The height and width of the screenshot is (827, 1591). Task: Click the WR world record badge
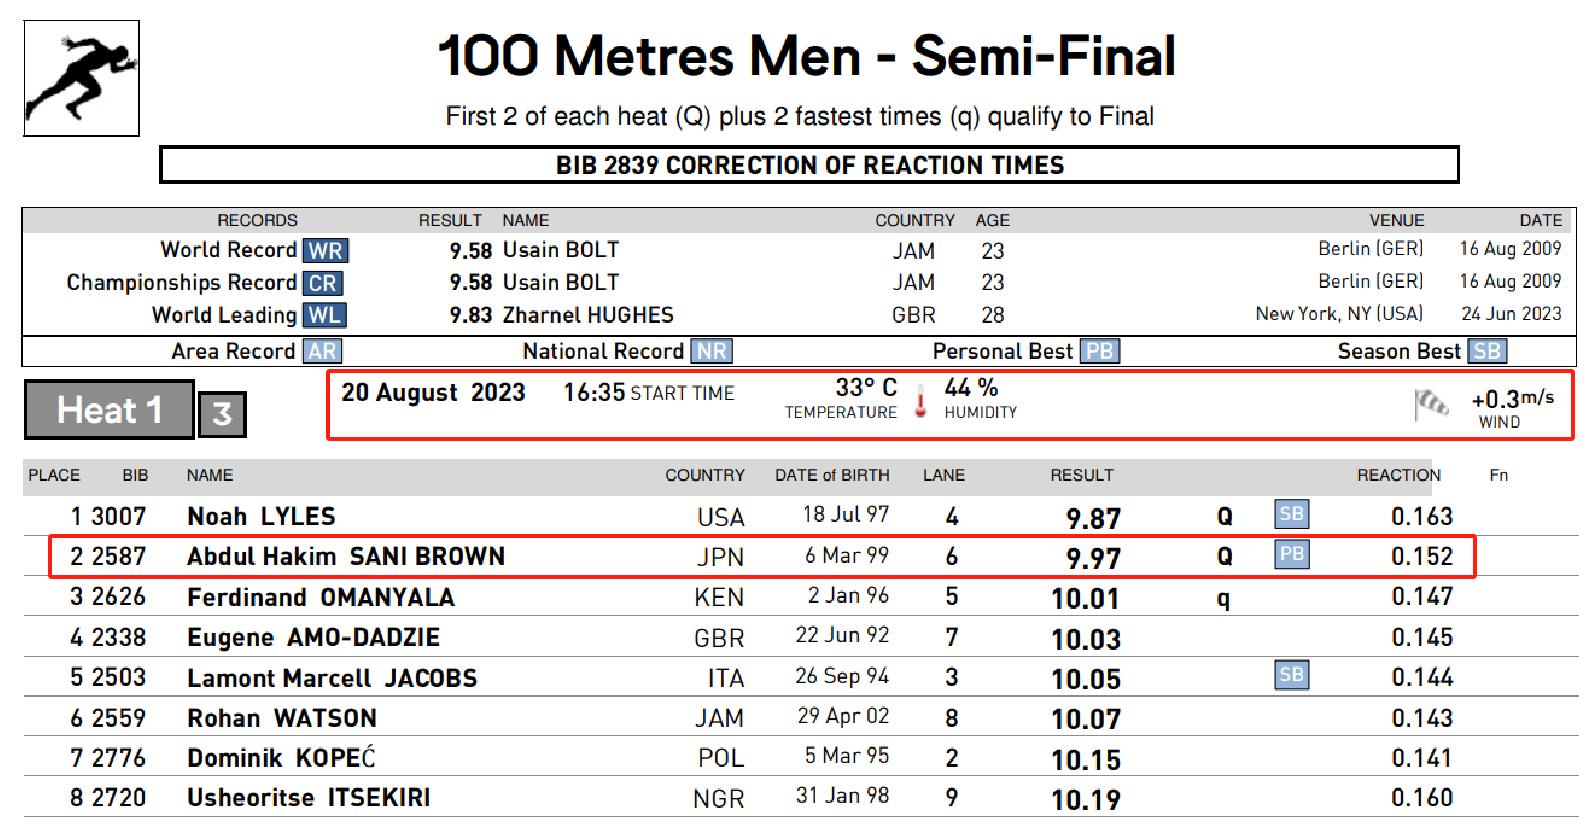click(x=326, y=251)
